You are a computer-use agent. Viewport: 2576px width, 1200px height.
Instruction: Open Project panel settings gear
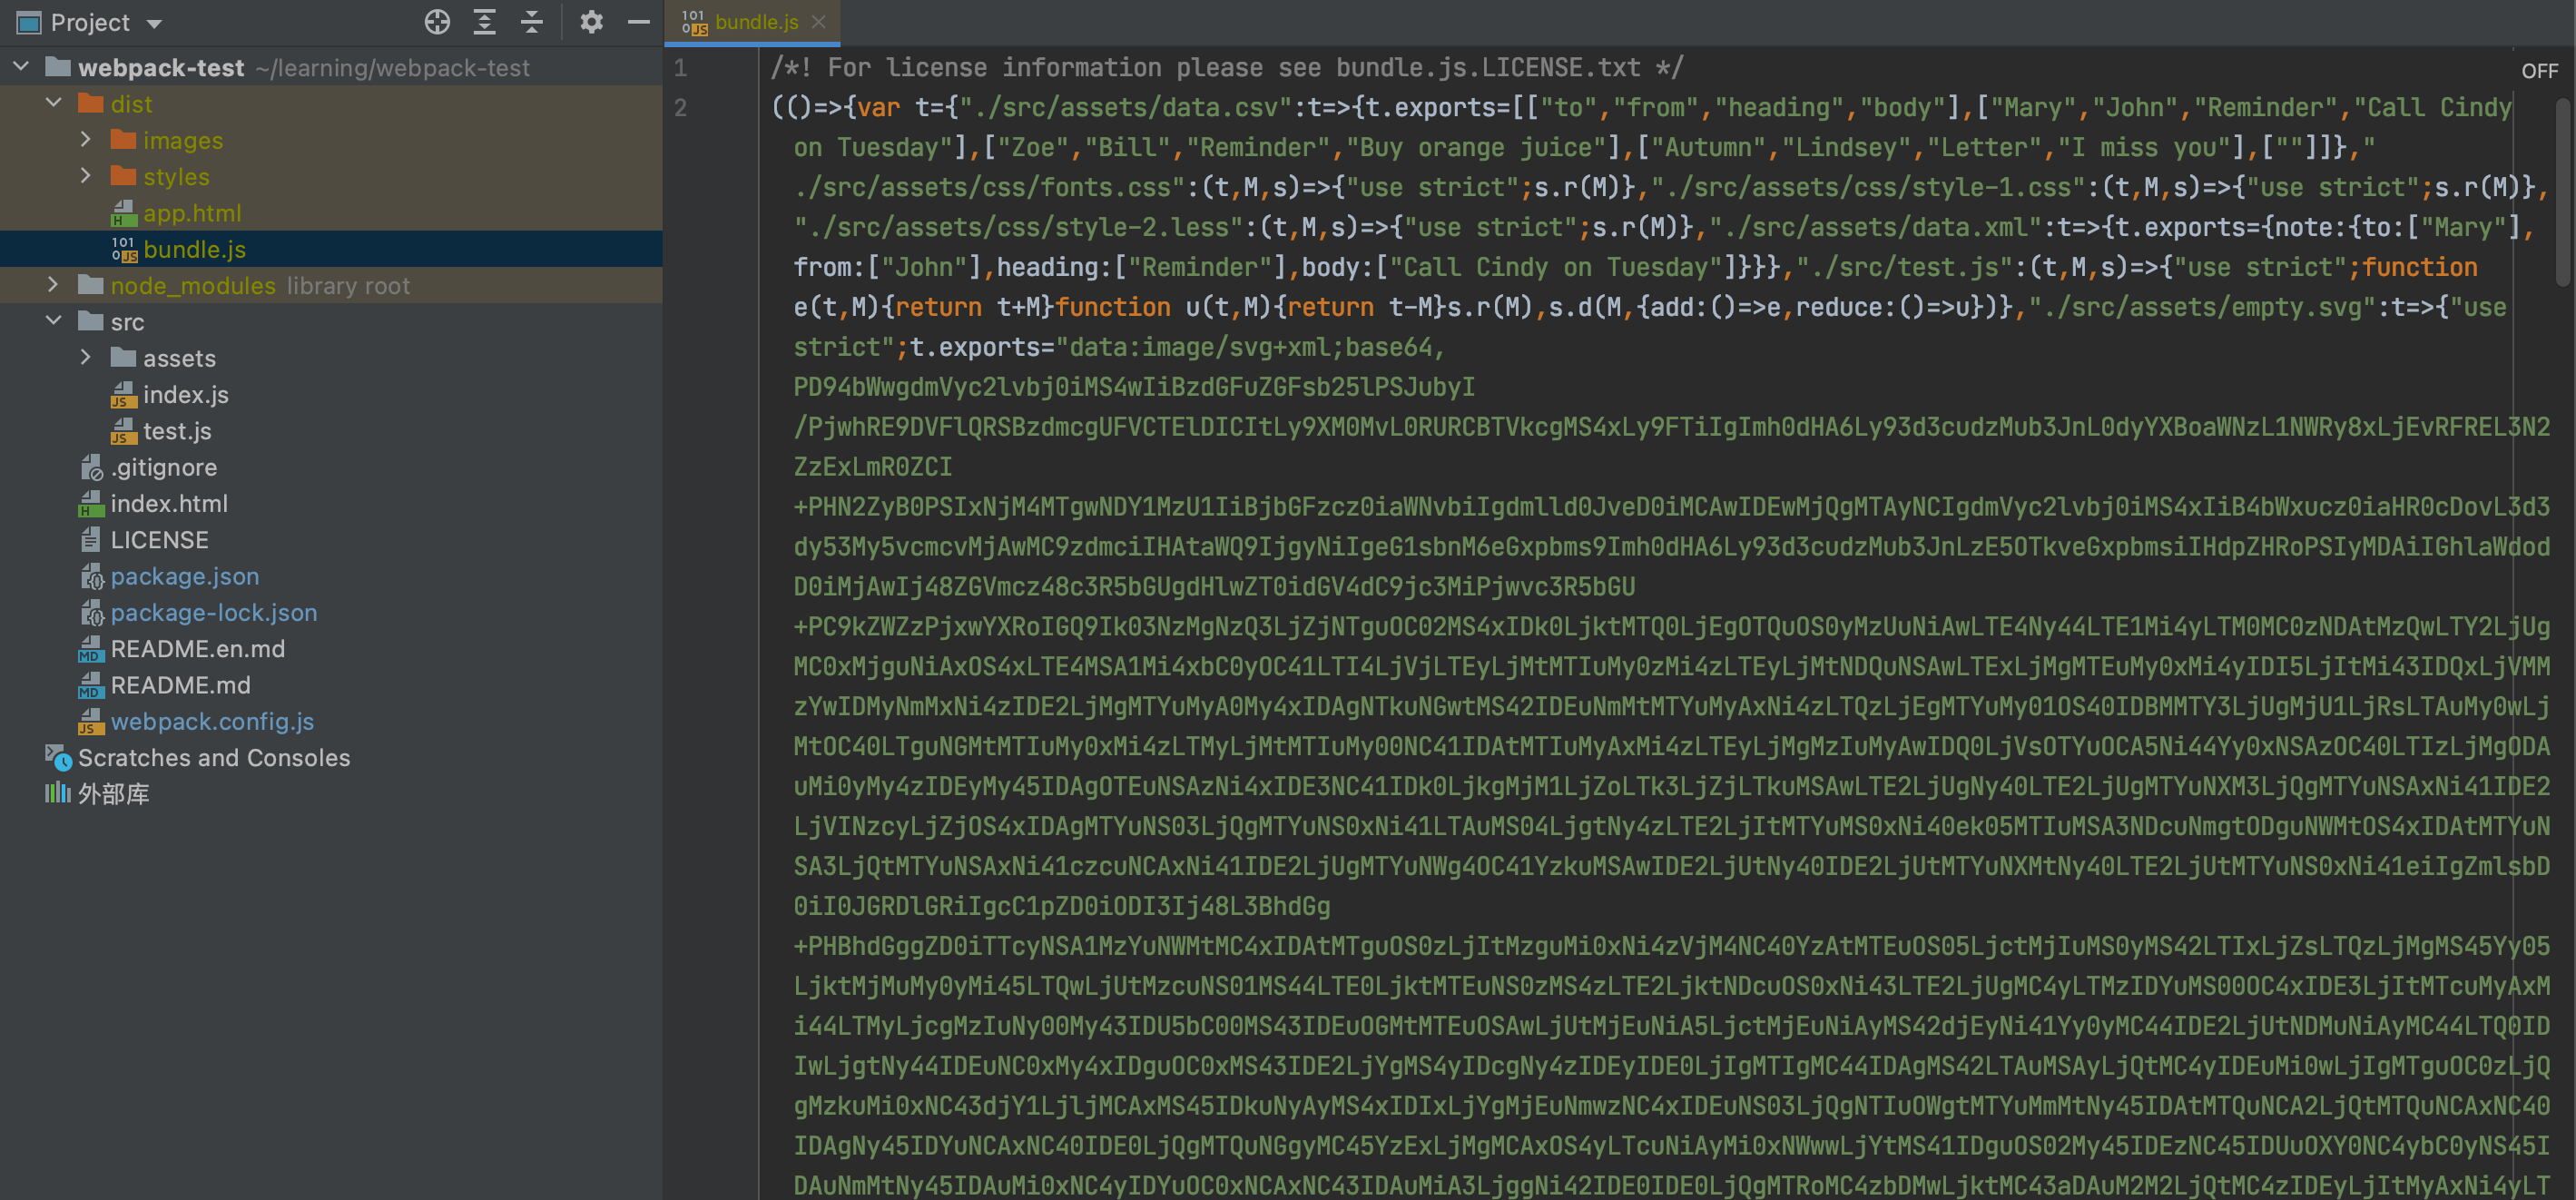coord(591,22)
